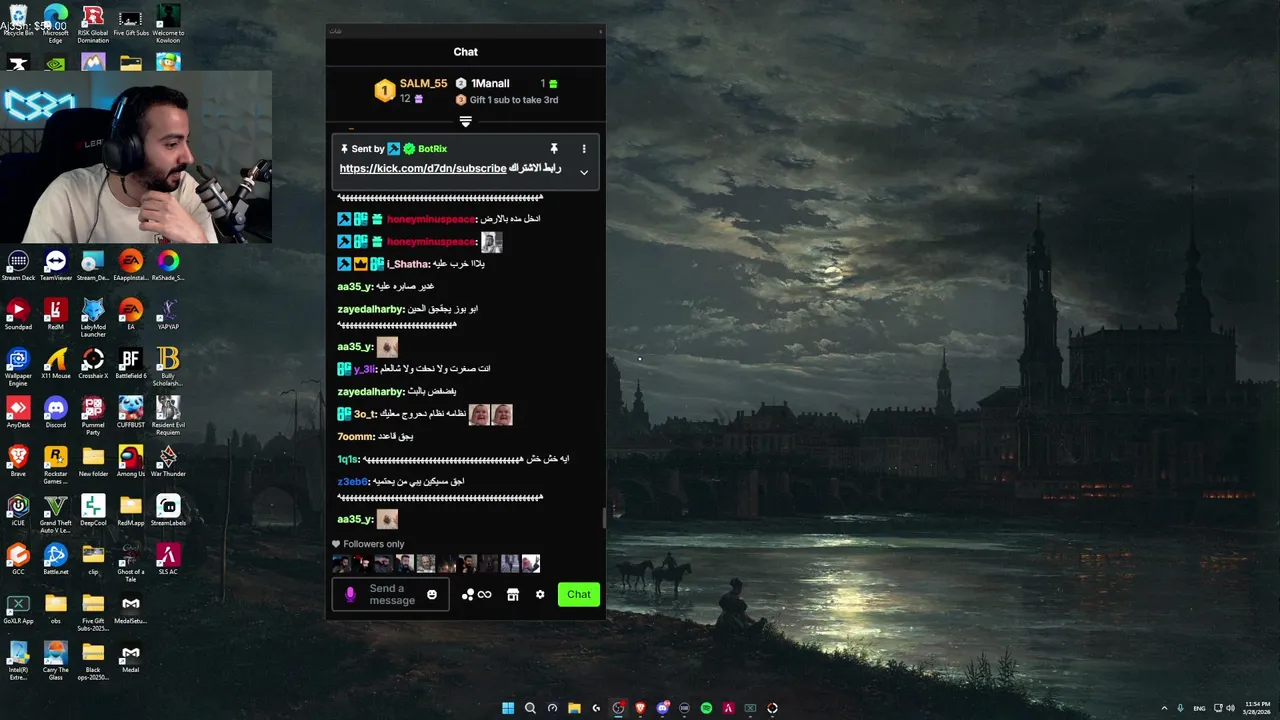The height and width of the screenshot is (720, 1280).
Task: Open Among Us desktop shortcut
Action: pyautogui.click(x=130, y=462)
